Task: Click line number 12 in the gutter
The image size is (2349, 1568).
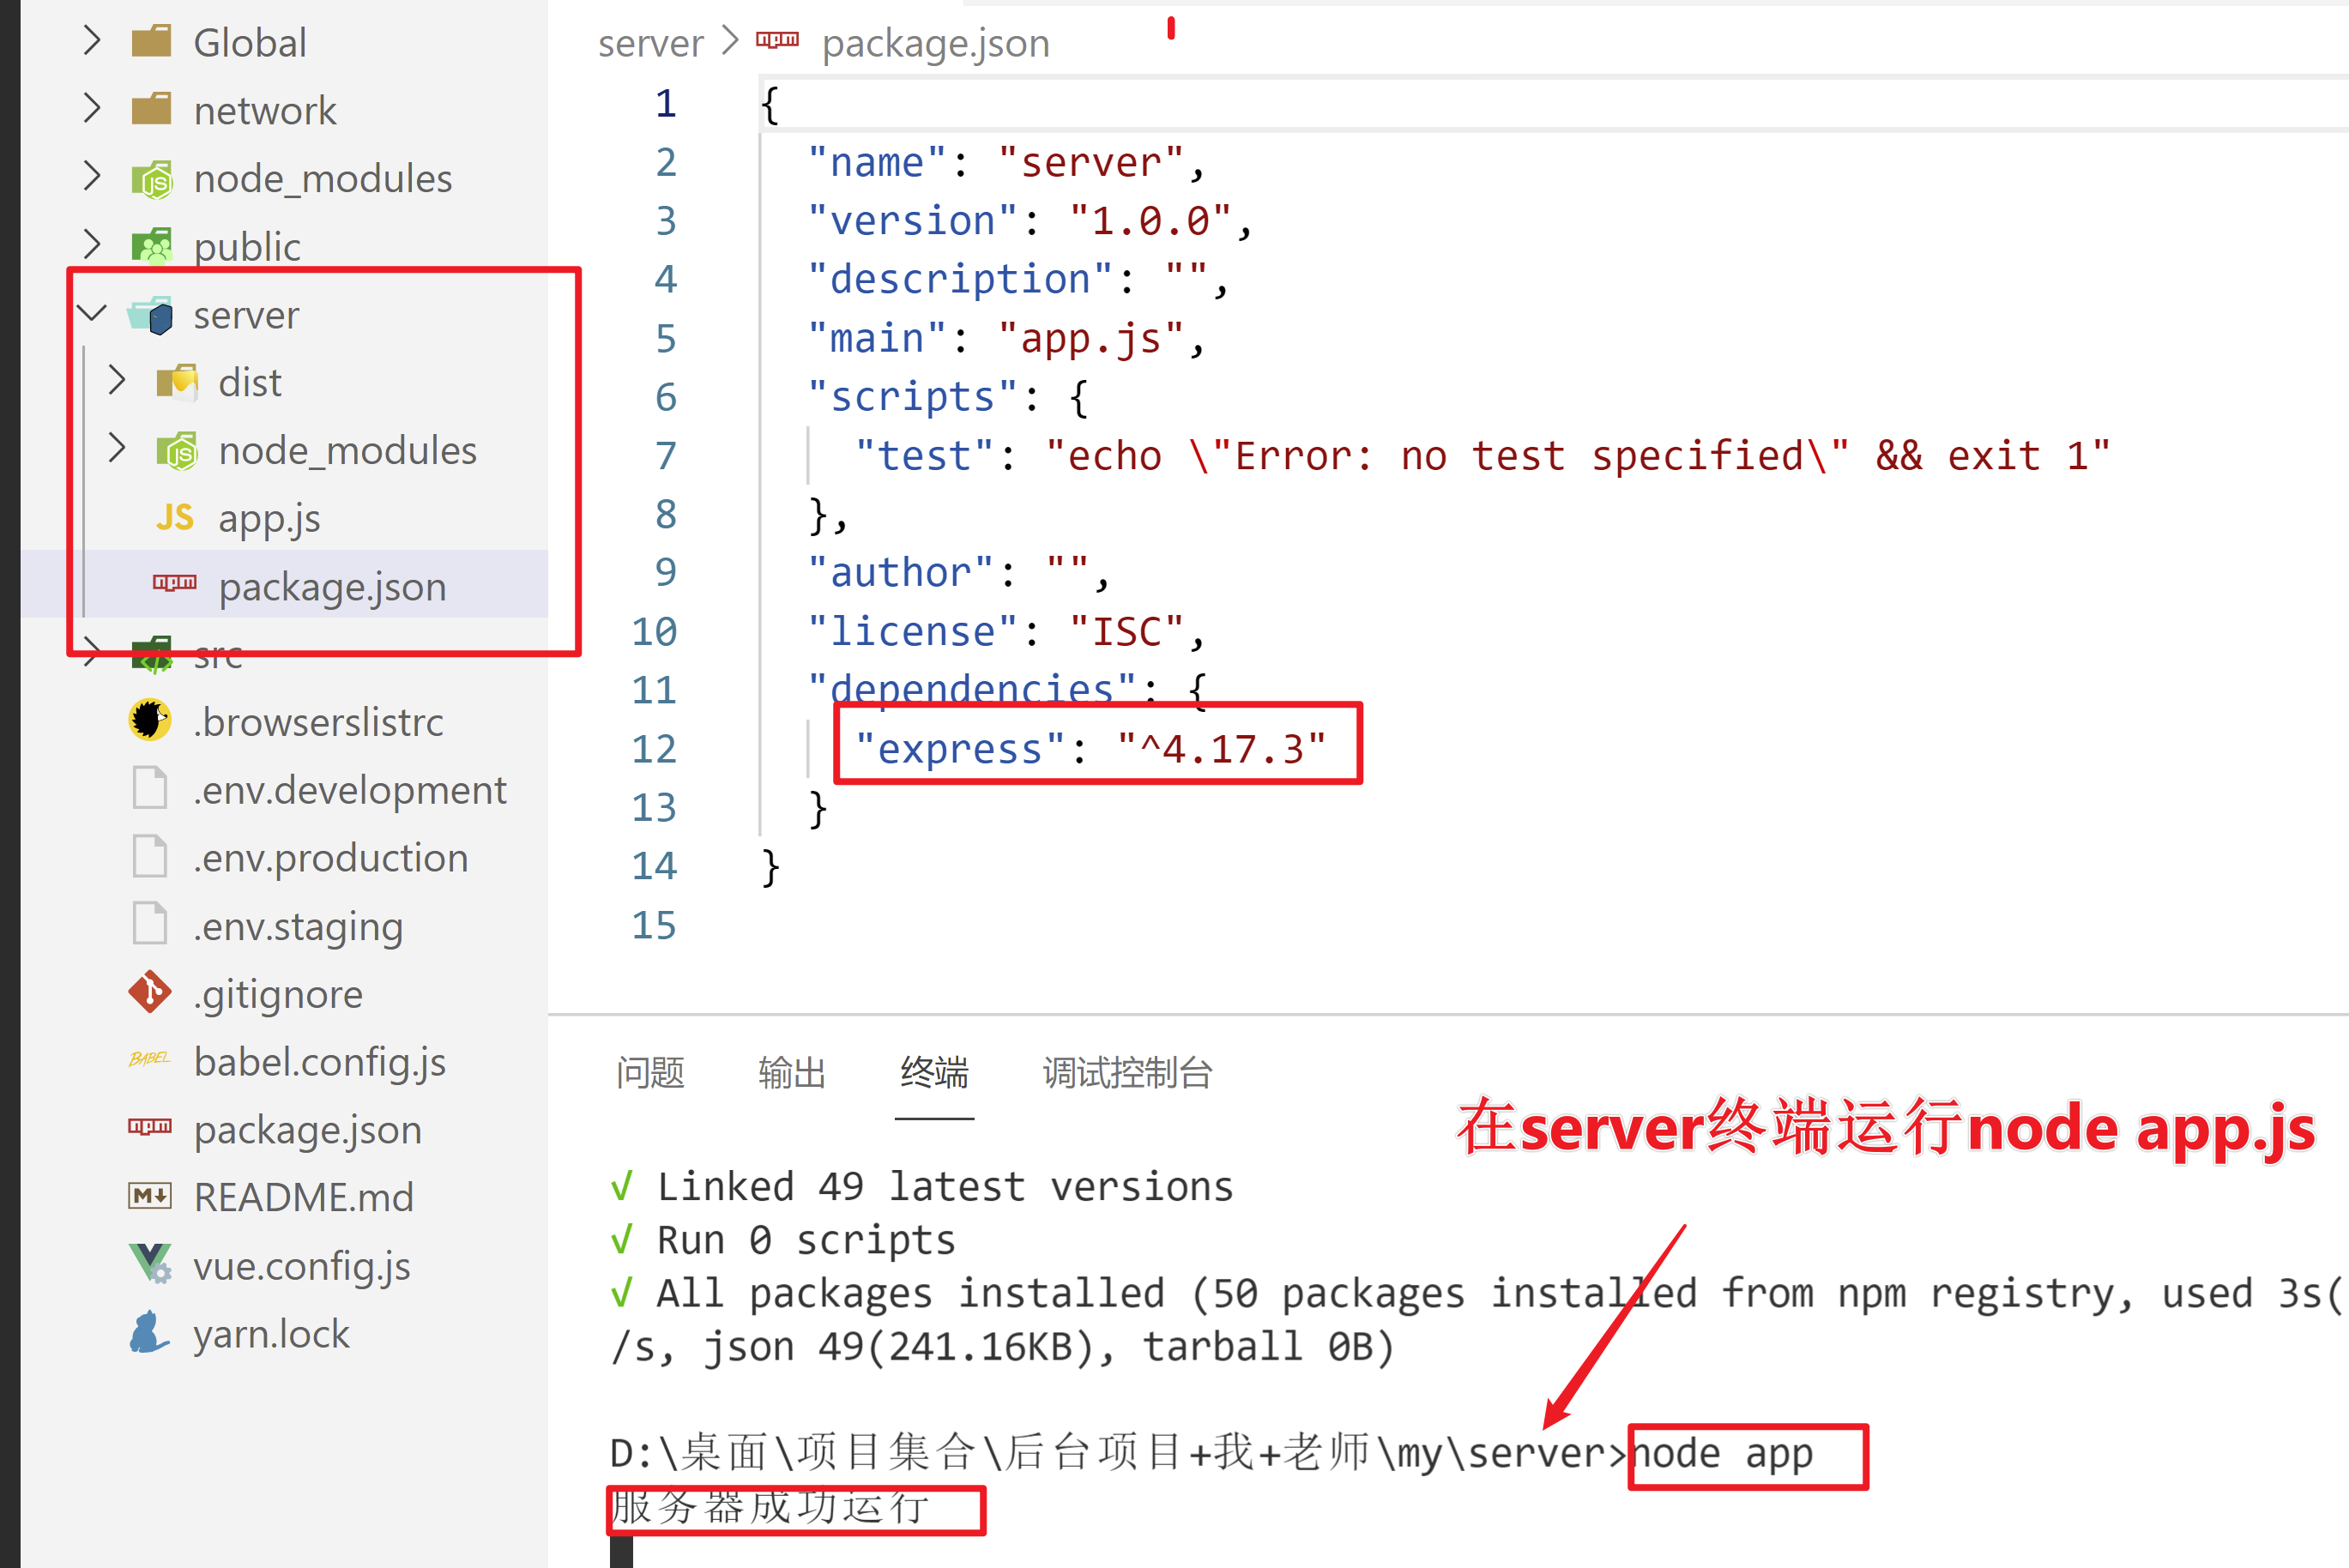Action: (x=654, y=749)
